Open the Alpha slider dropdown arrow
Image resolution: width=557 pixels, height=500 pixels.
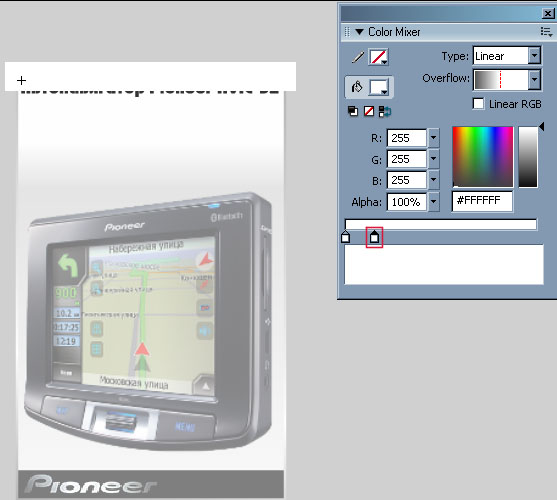point(433,202)
